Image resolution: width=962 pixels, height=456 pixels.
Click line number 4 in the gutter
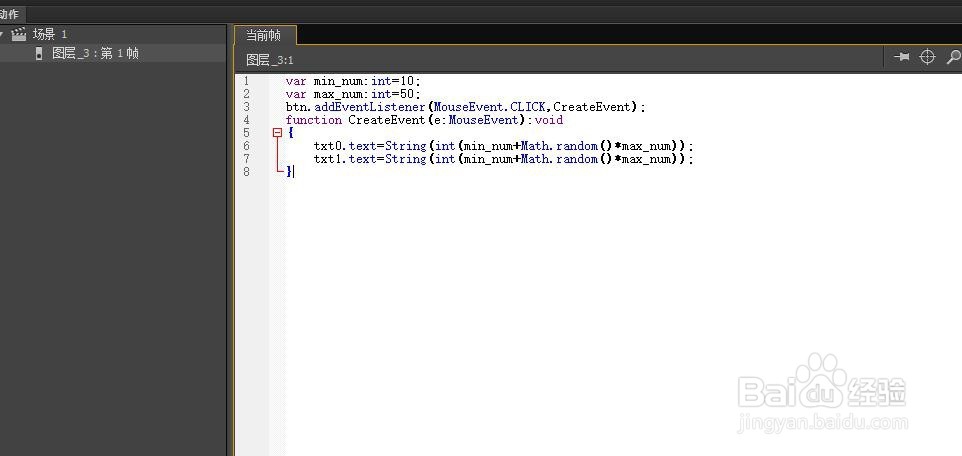pyautogui.click(x=246, y=120)
